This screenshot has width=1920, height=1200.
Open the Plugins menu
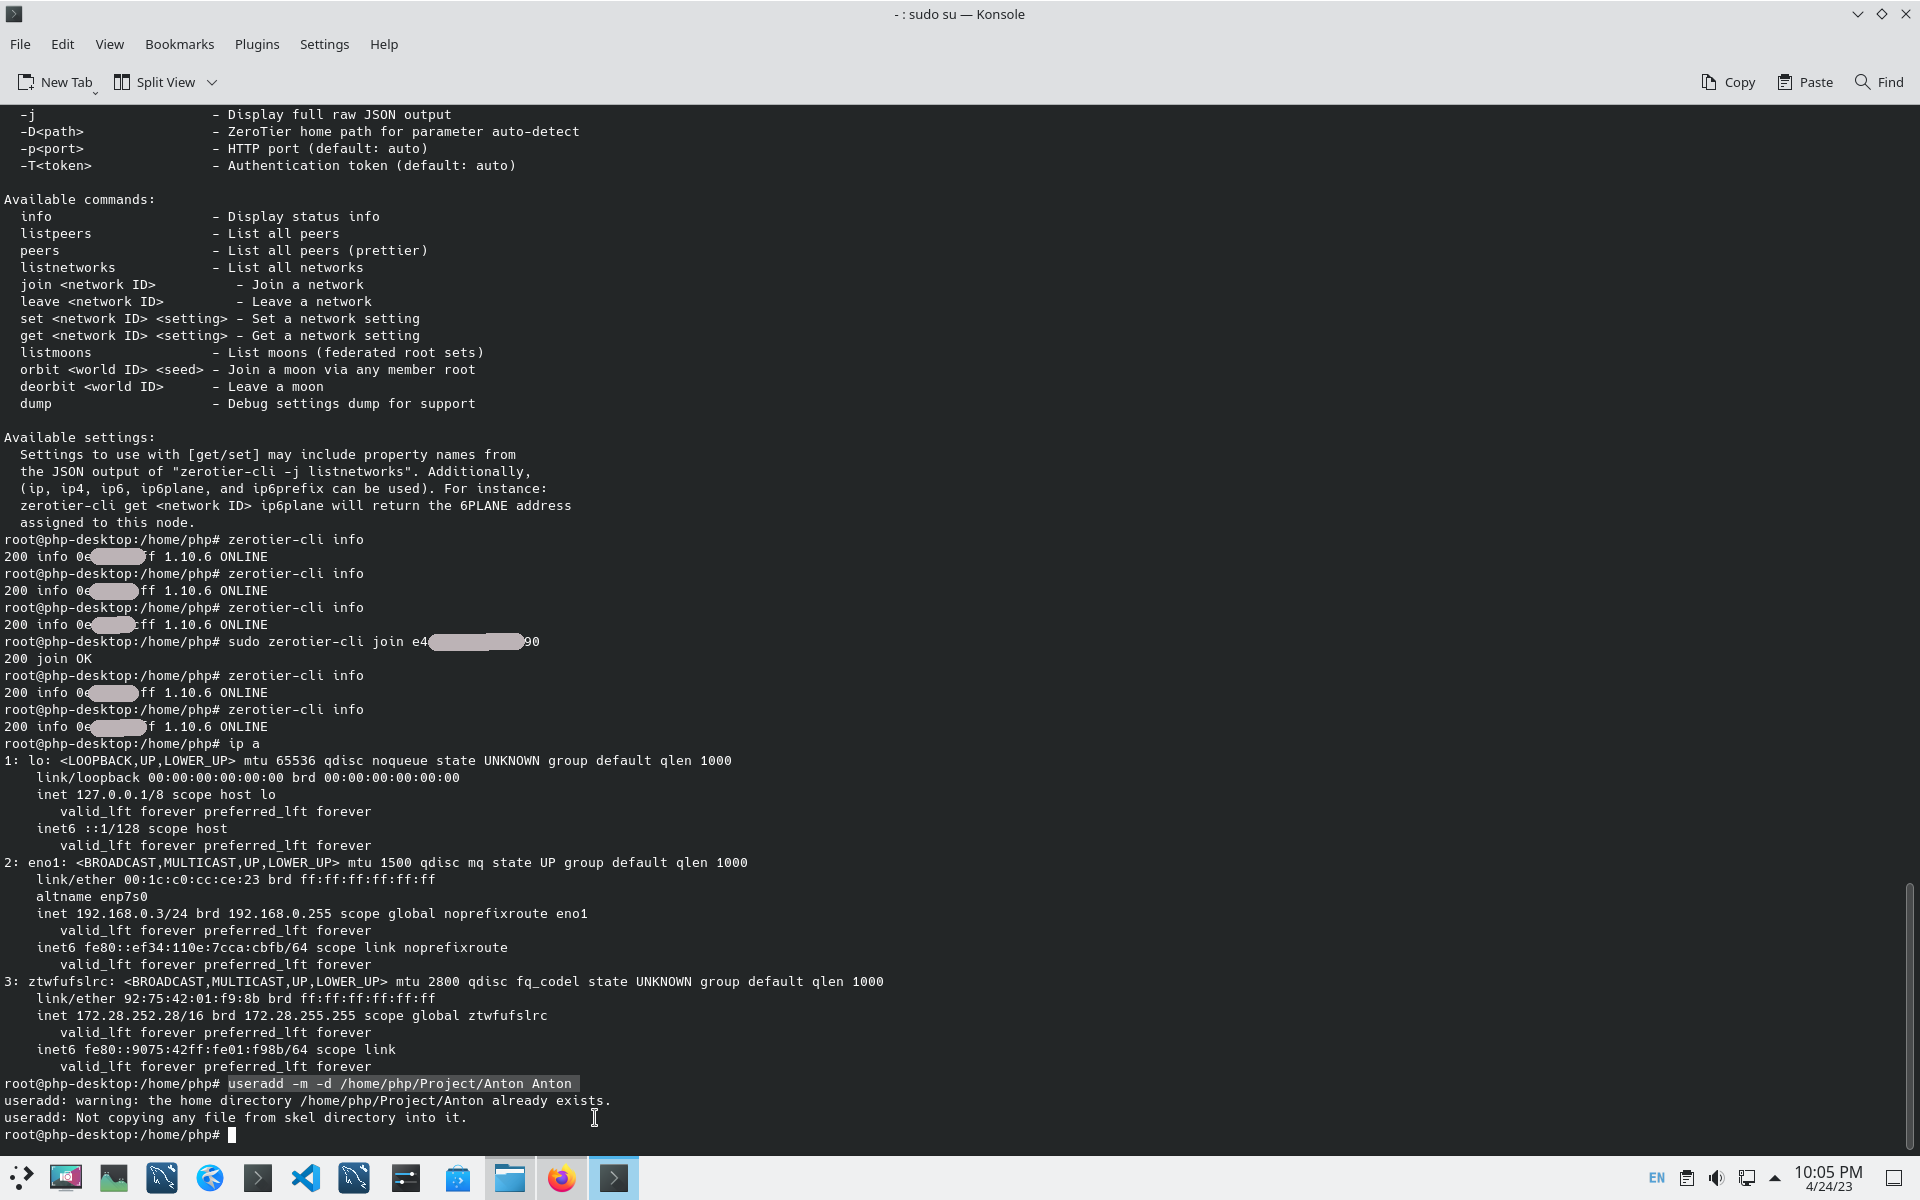257,44
